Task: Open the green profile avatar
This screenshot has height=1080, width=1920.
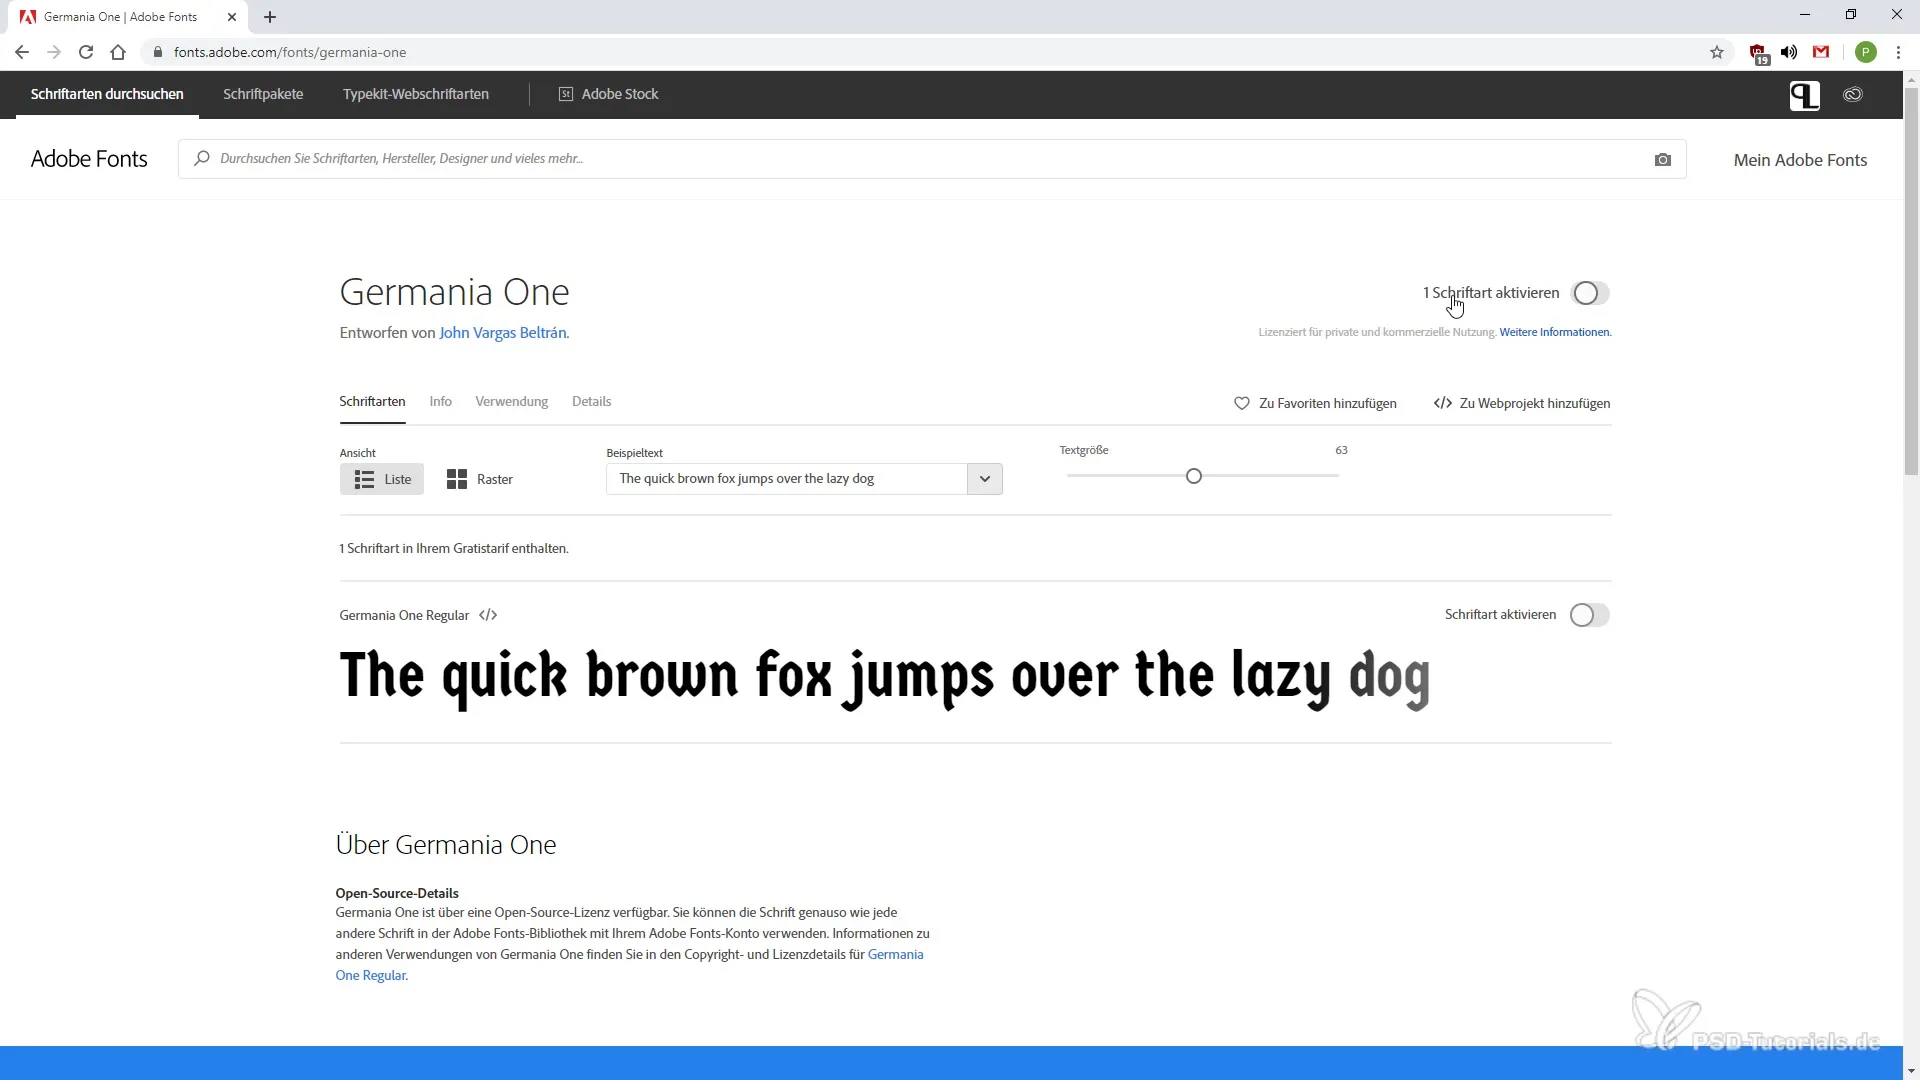Action: 1866,52
